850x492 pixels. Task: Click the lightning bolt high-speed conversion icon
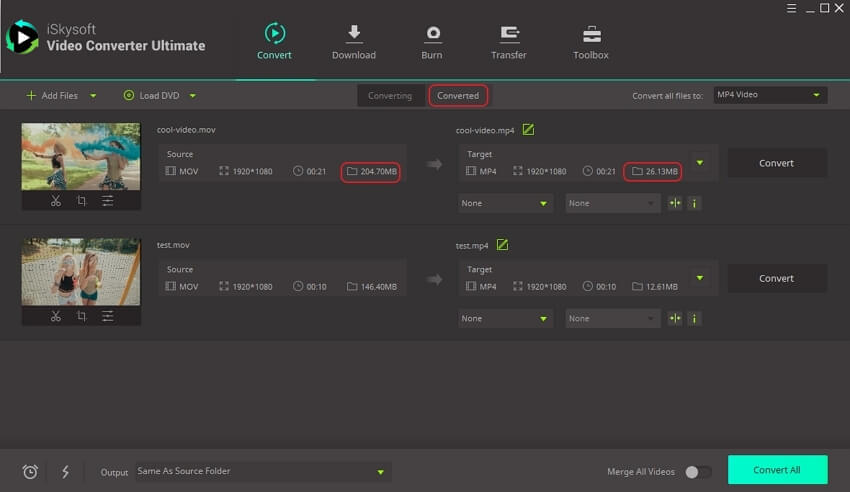[x=65, y=471]
